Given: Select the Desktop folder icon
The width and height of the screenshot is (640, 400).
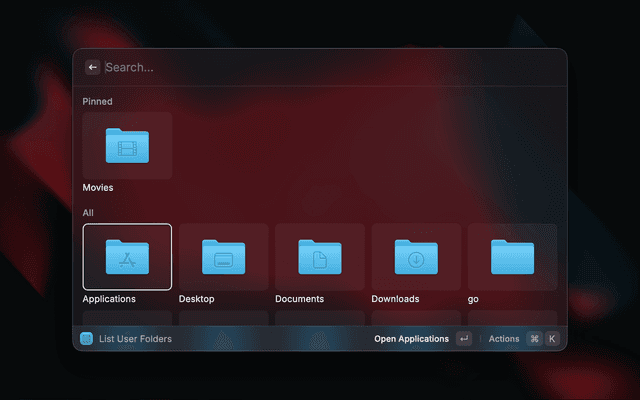Looking at the screenshot, I should [x=224, y=257].
